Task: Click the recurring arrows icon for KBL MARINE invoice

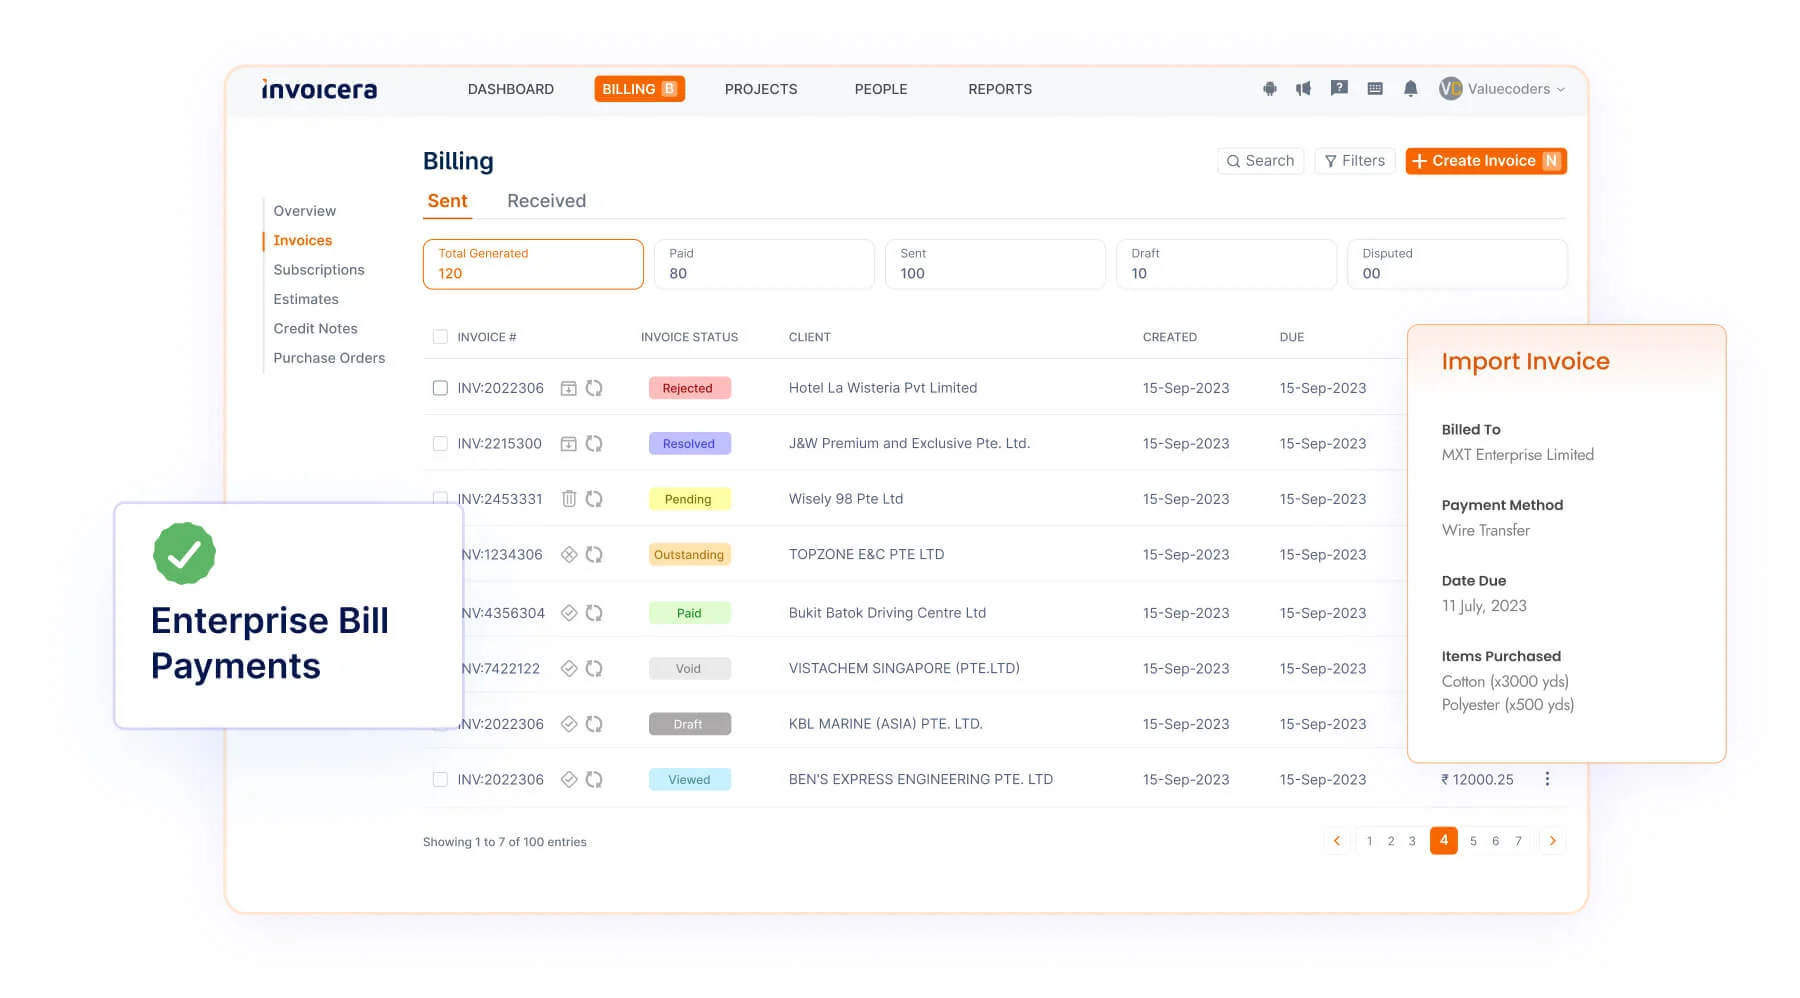Action: (594, 724)
